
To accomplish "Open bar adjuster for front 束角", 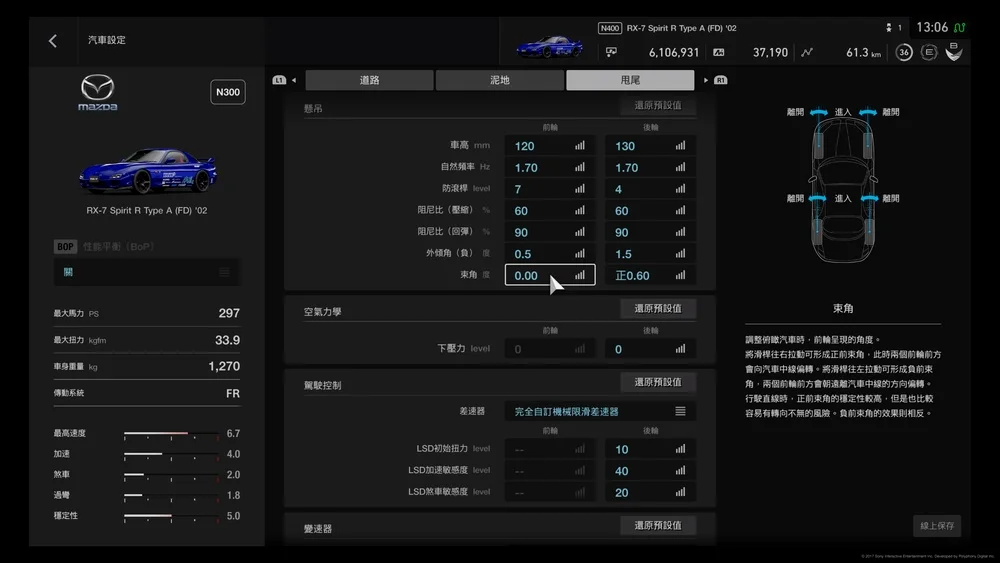I will (x=579, y=275).
